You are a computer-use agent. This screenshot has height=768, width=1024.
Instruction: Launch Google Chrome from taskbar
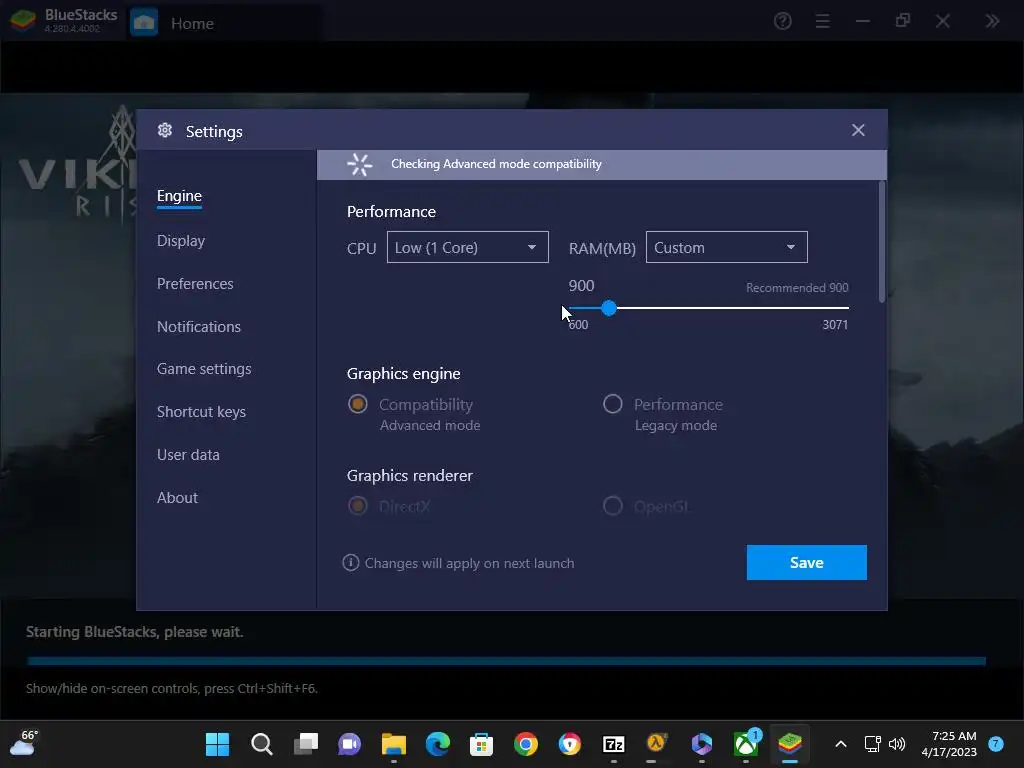[x=526, y=744]
